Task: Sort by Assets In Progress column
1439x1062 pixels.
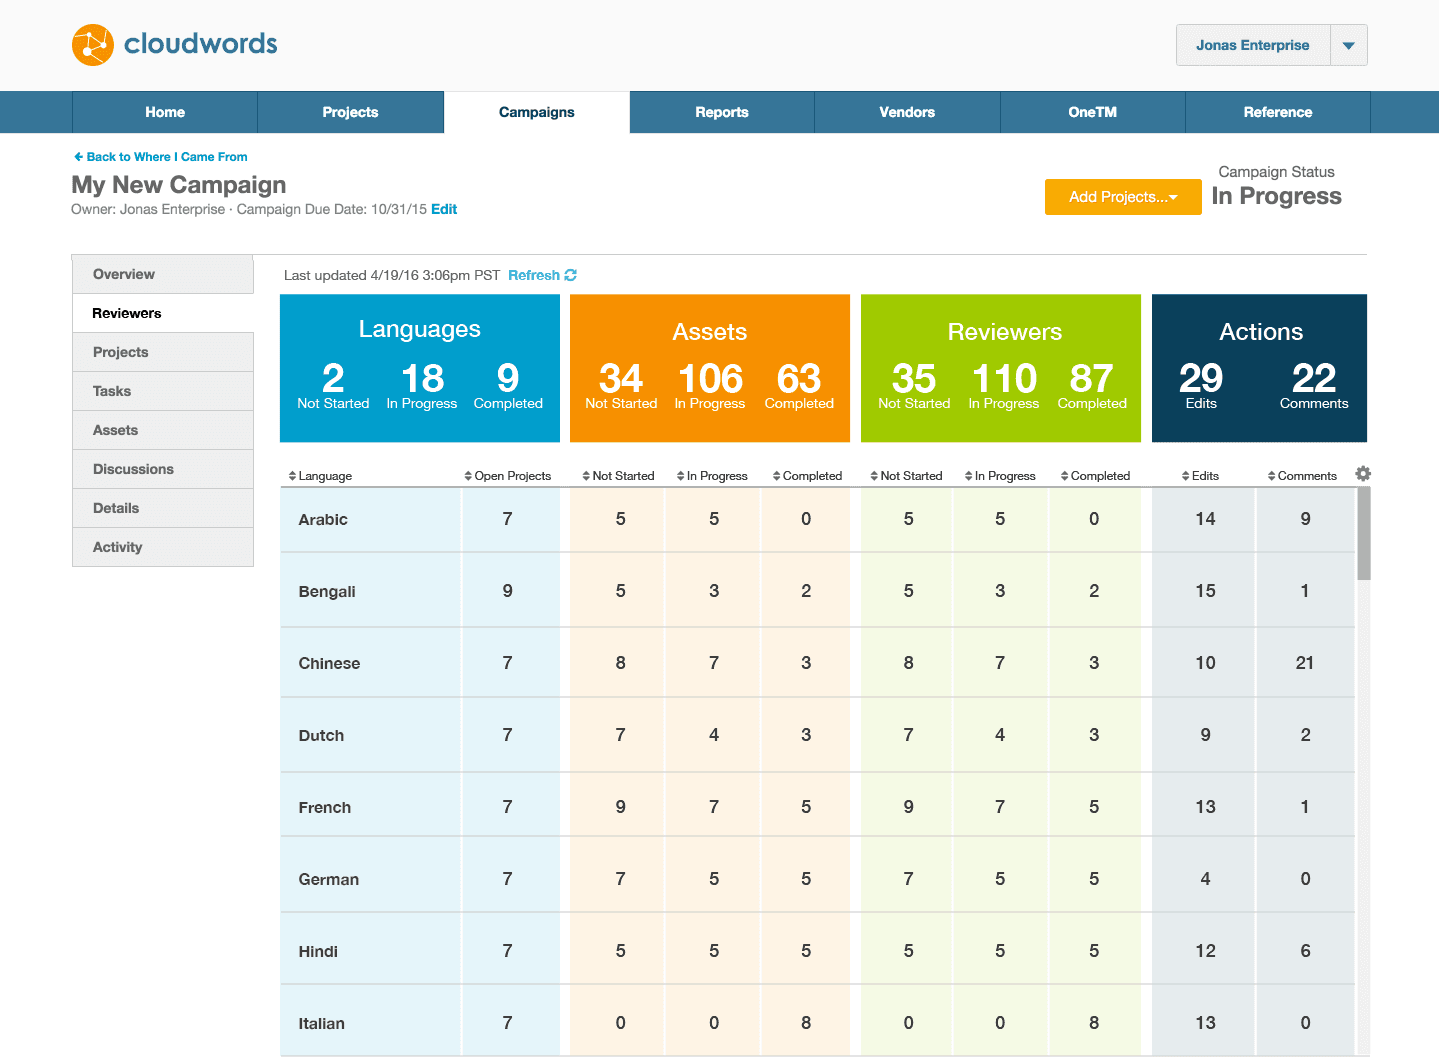Action: (712, 476)
